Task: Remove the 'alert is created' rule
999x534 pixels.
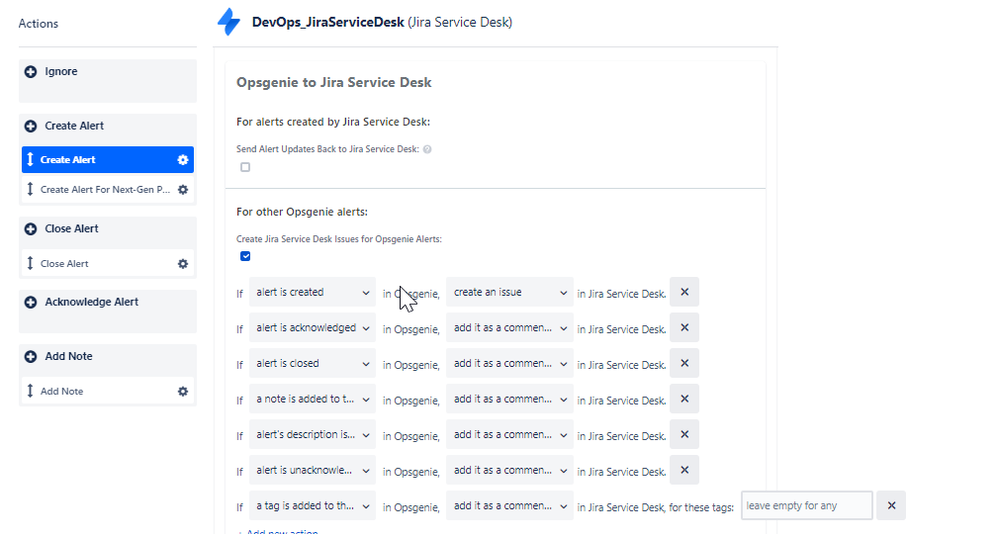Action: click(x=684, y=292)
